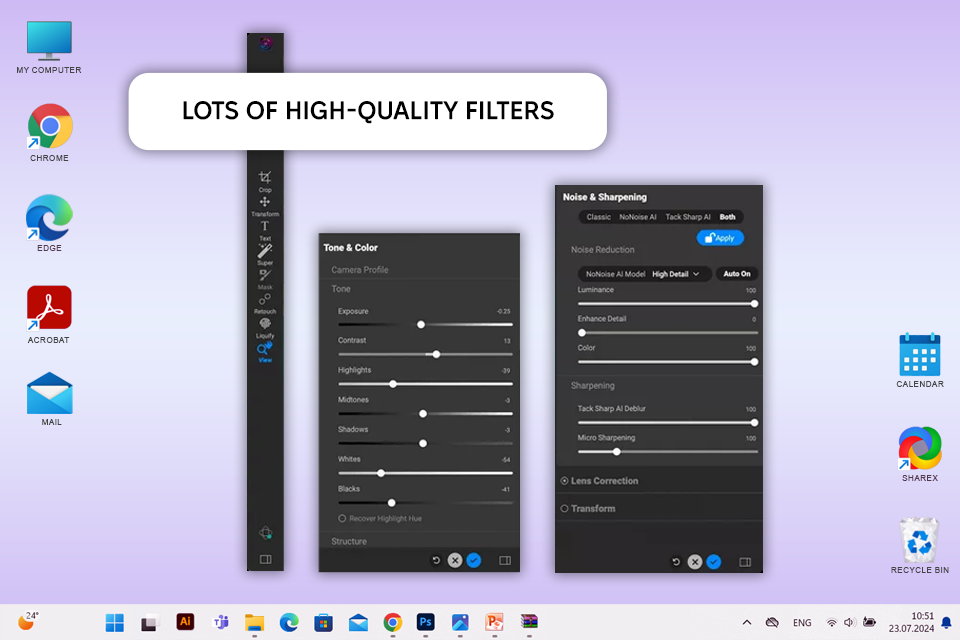Toggle the Lens Correction section on
Screen dimensions: 960x640
pos(565,481)
